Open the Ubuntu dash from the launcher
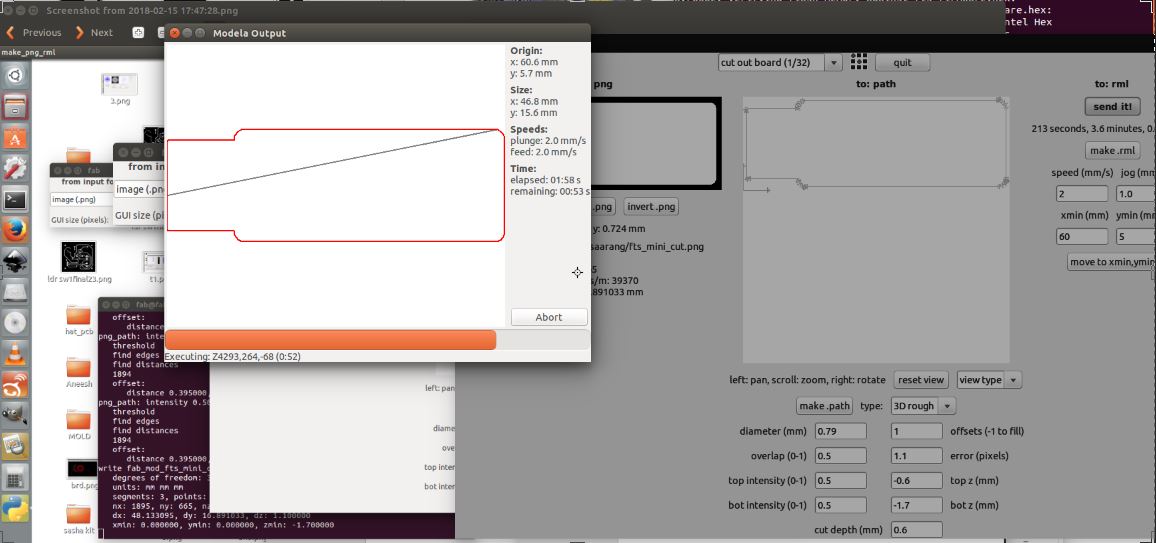Viewport: 1156px width, 543px height. pyautogui.click(x=15, y=75)
